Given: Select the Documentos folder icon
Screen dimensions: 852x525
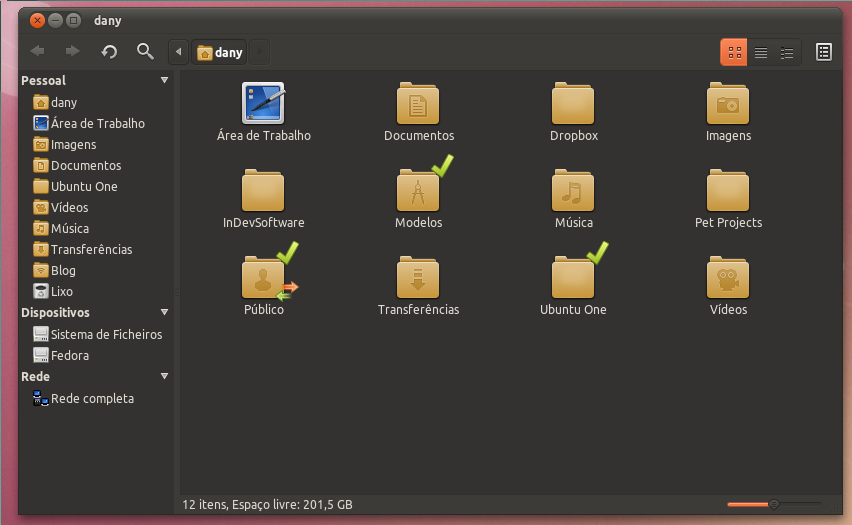Looking at the screenshot, I should point(418,103).
